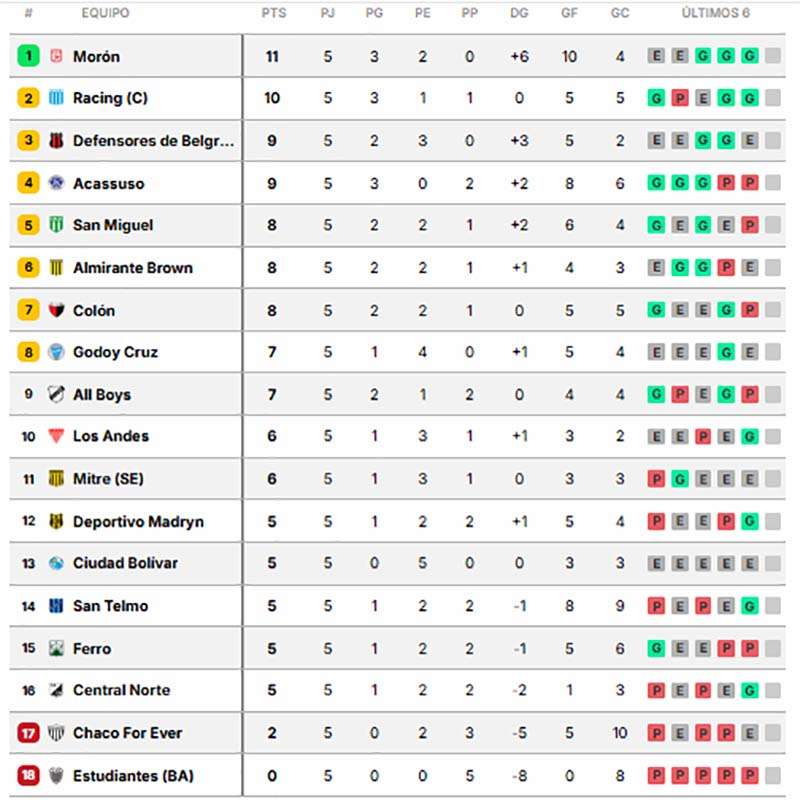The image size is (800, 805).
Task: Click the Morón club crest icon
Action: [x=56, y=57]
